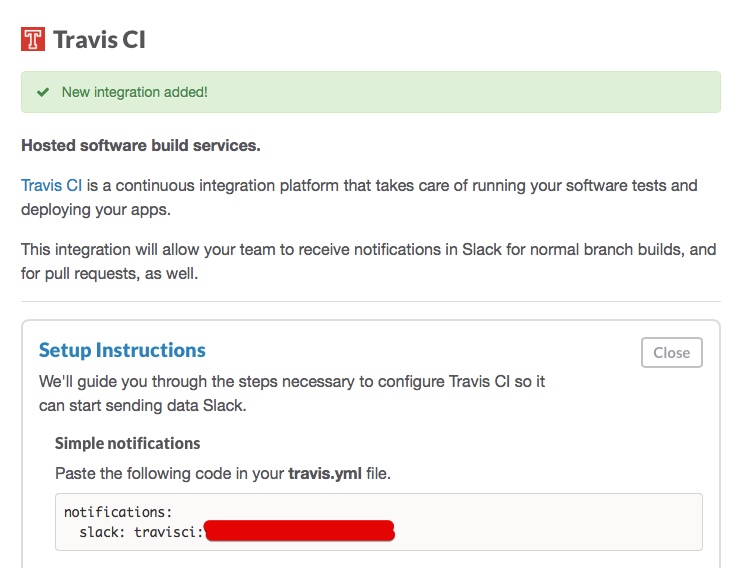Select the notifications code block
Screen dimensions: 749x568
pyautogui.click(x=379, y=522)
